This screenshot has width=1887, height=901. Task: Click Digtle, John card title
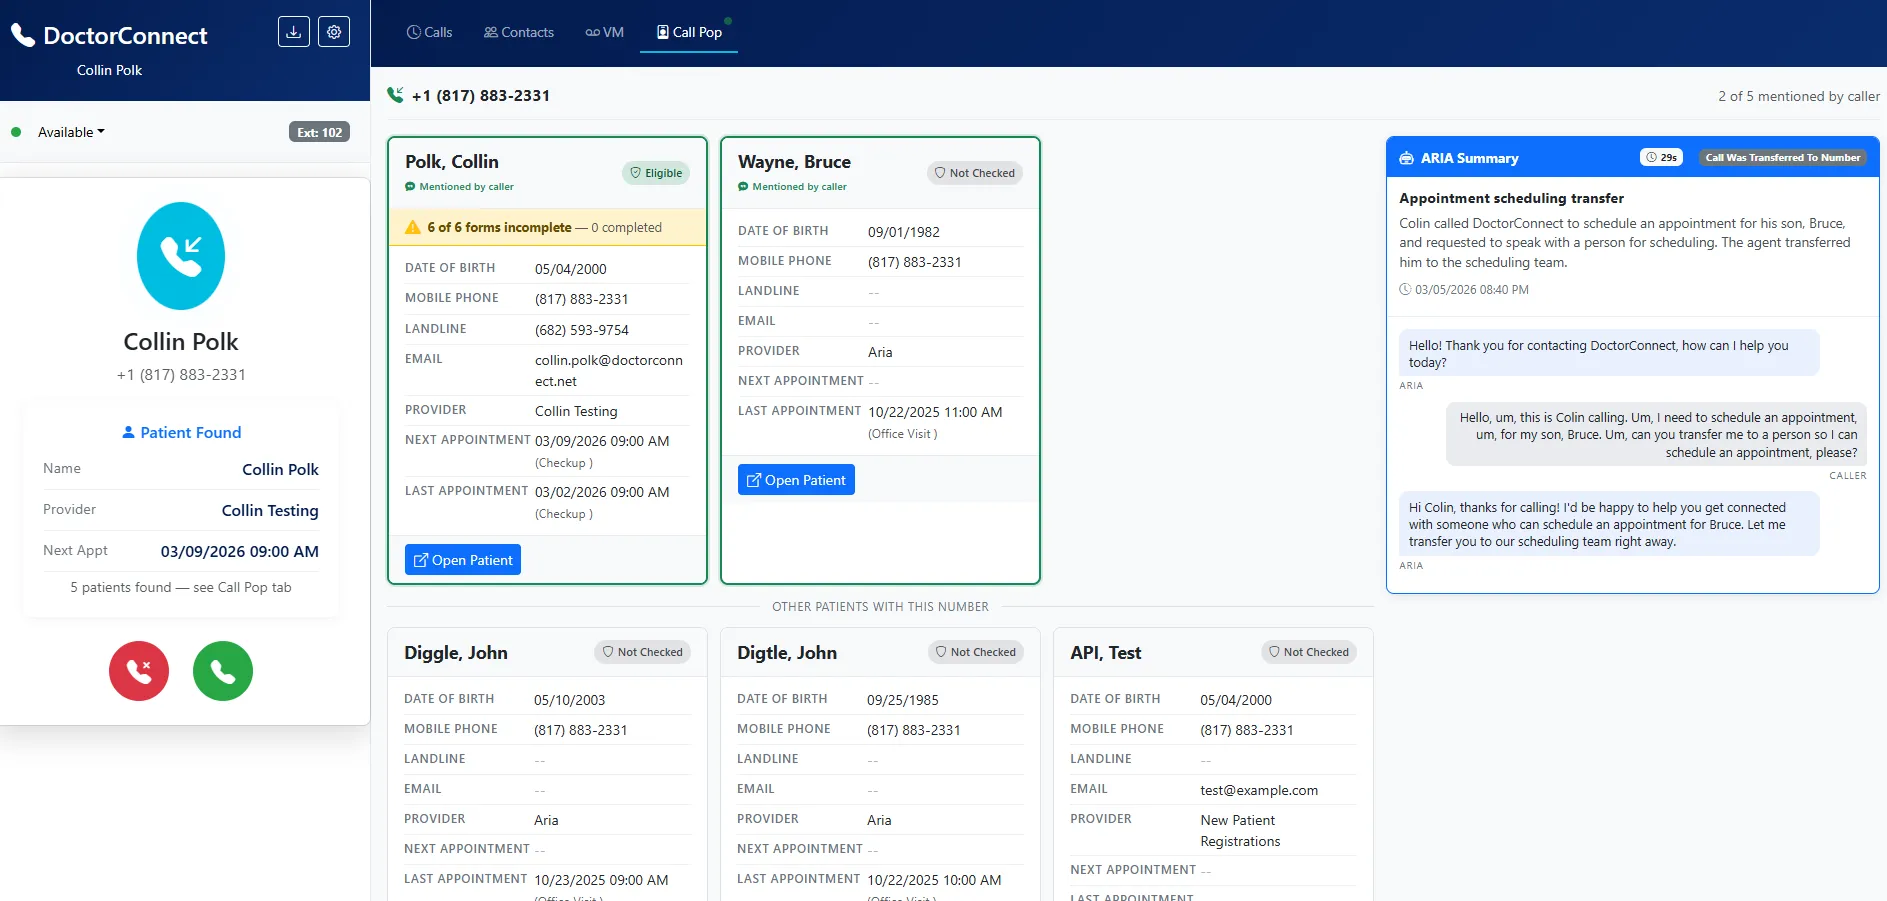787,652
